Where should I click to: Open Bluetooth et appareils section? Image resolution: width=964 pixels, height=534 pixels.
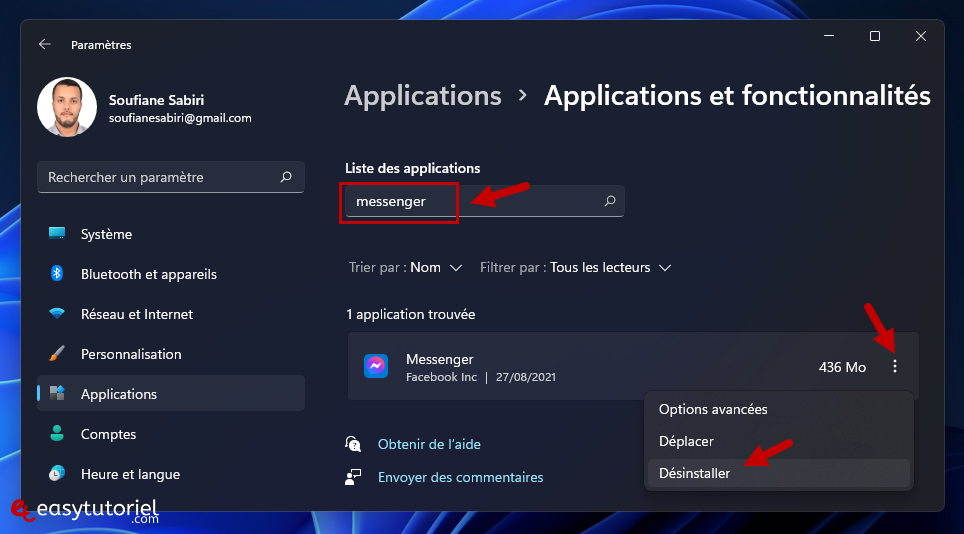click(x=171, y=274)
